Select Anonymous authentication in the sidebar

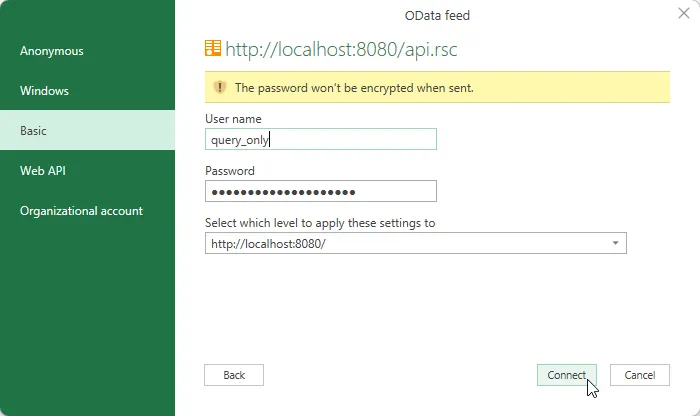52,51
